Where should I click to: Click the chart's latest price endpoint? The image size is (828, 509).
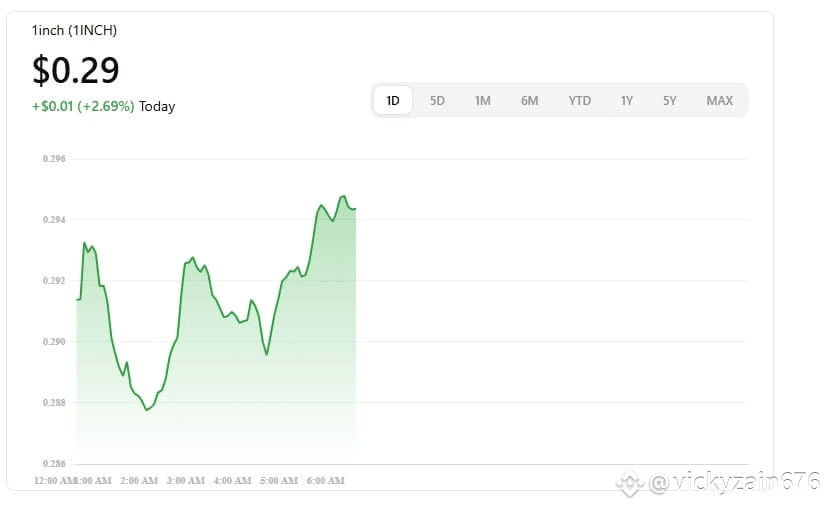355,209
